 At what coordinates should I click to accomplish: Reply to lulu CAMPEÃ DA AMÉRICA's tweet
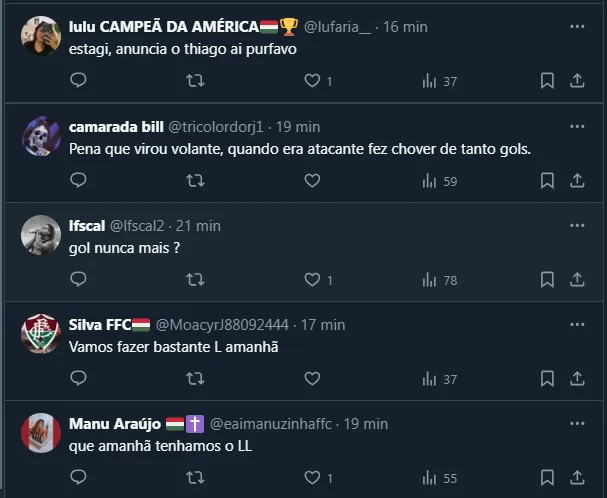pyautogui.click(x=78, y=81)
